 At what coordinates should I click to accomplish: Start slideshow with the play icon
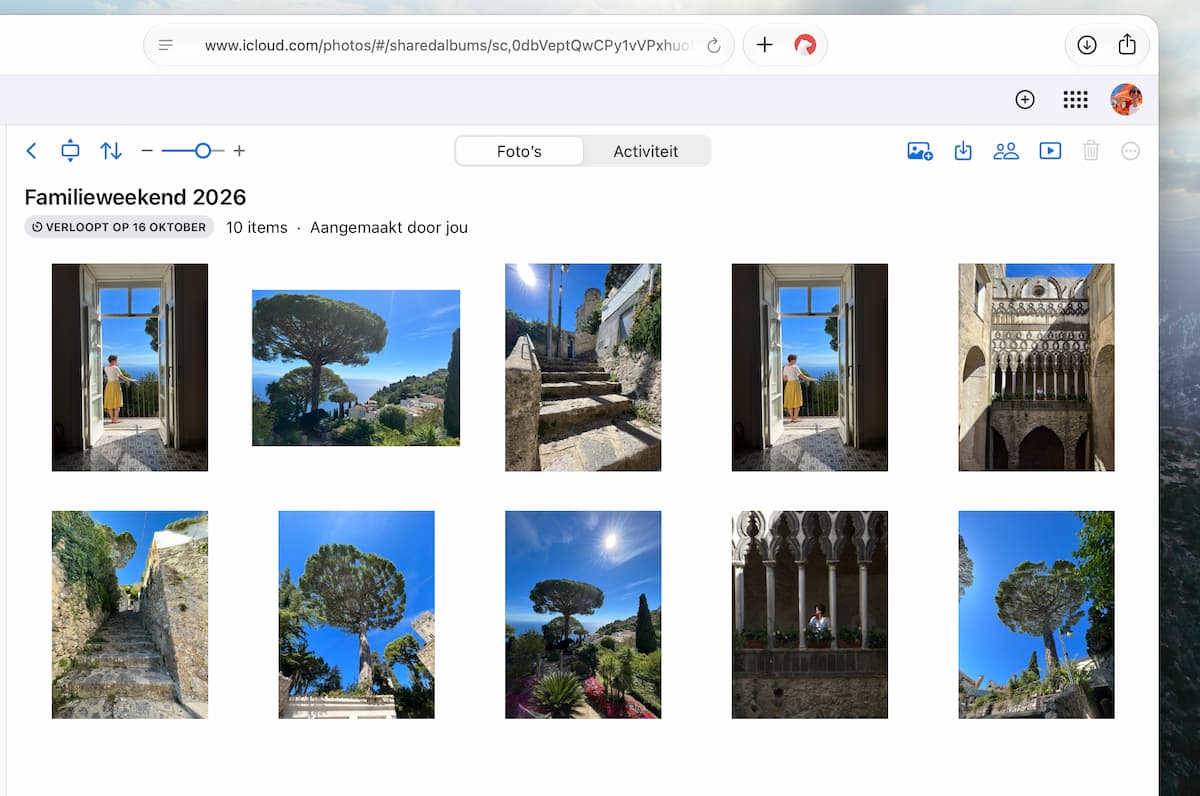click(x=1050, y=151)
